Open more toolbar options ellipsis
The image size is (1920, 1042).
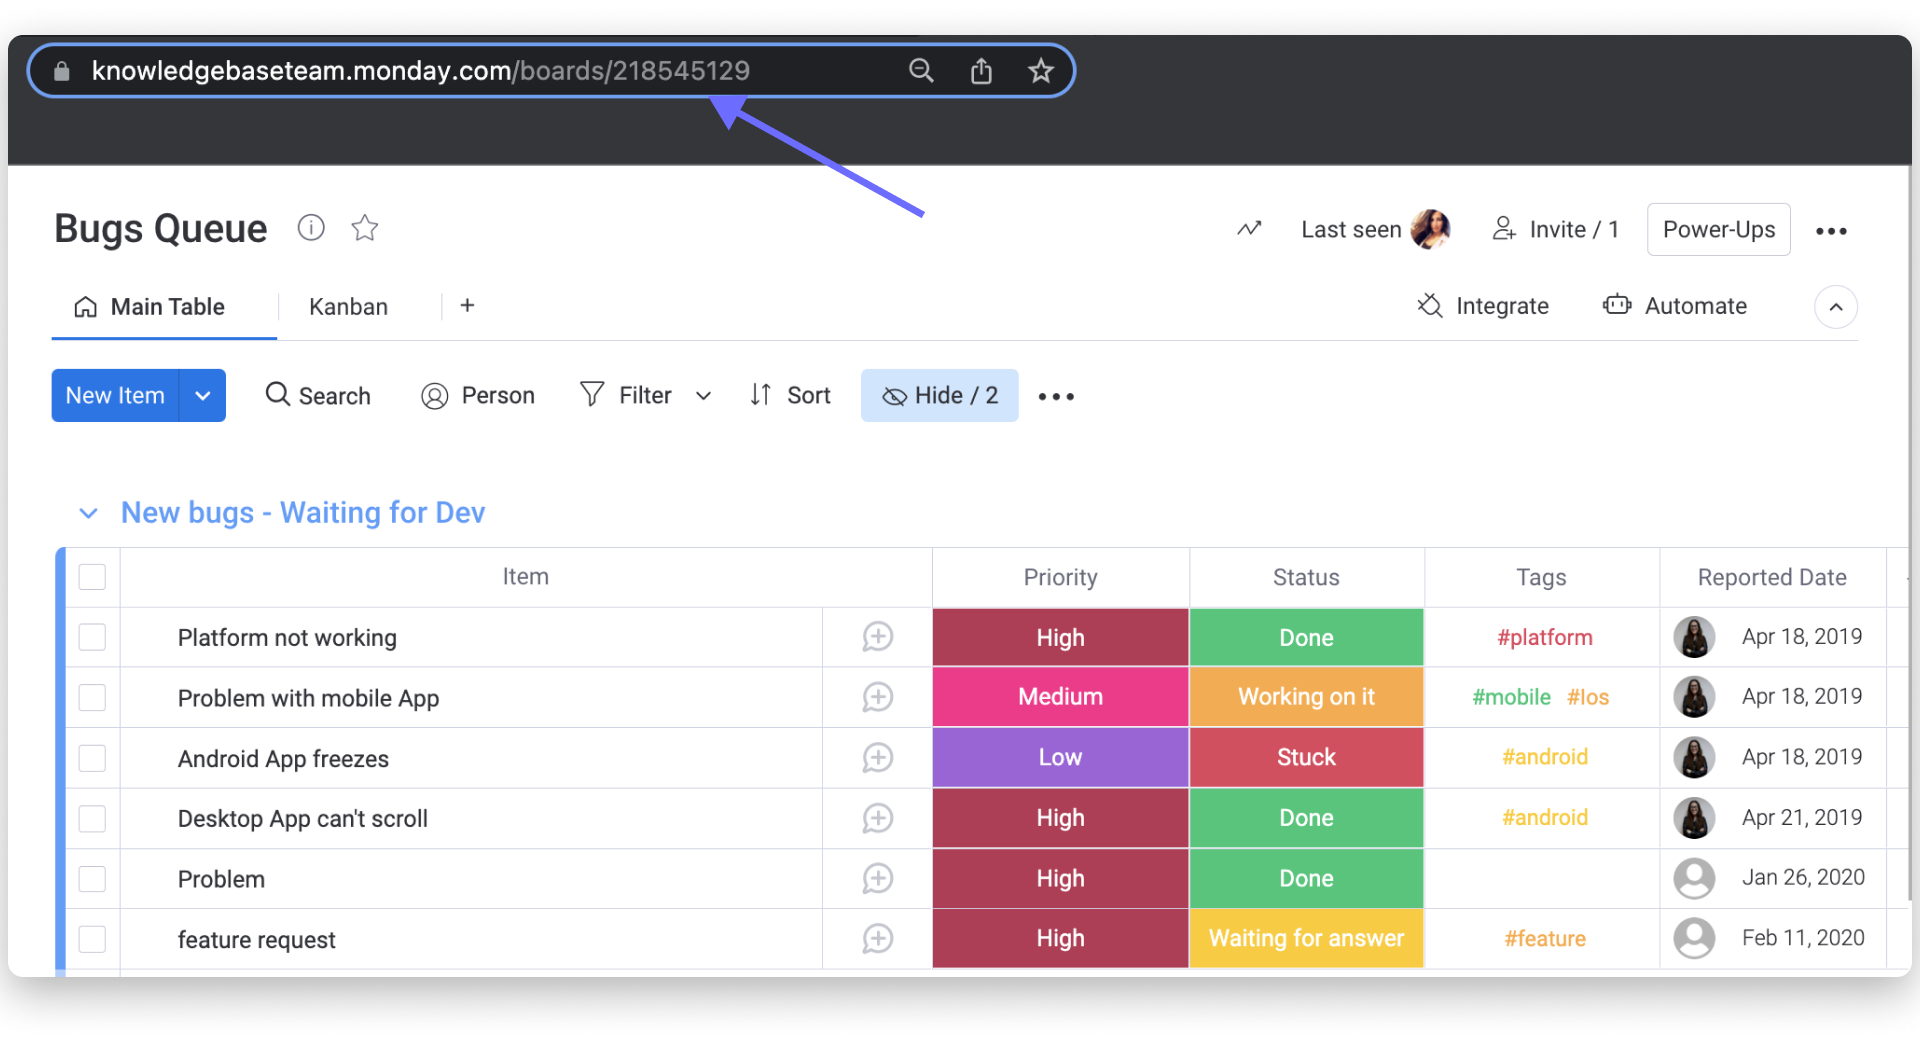coord(1056,396)
